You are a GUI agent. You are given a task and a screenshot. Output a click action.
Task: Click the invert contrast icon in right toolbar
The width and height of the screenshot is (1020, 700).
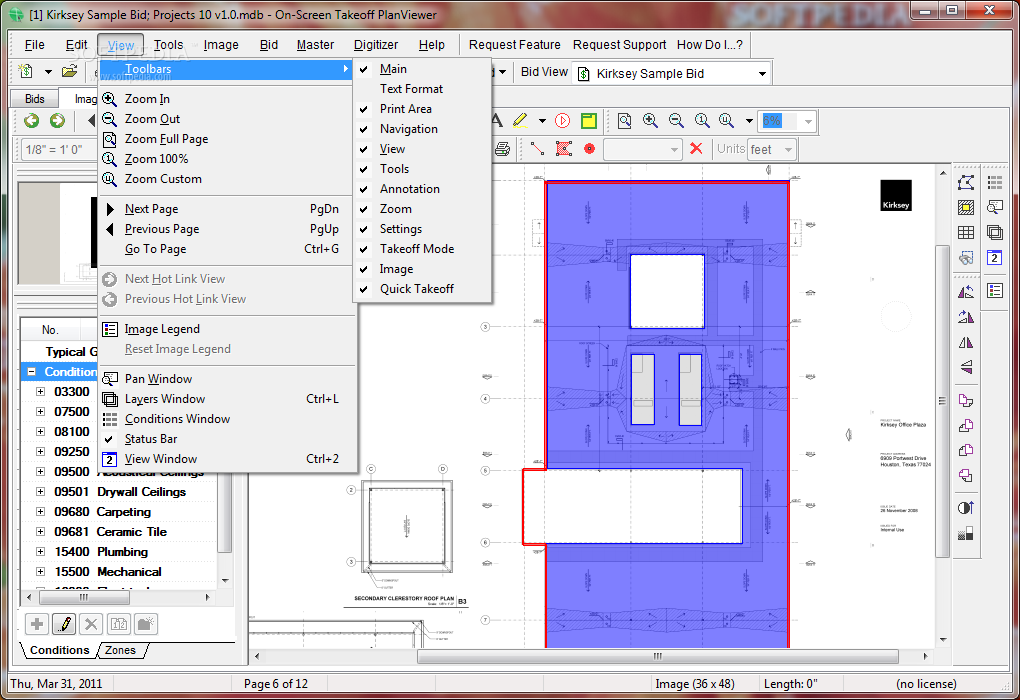coord(966,507)
